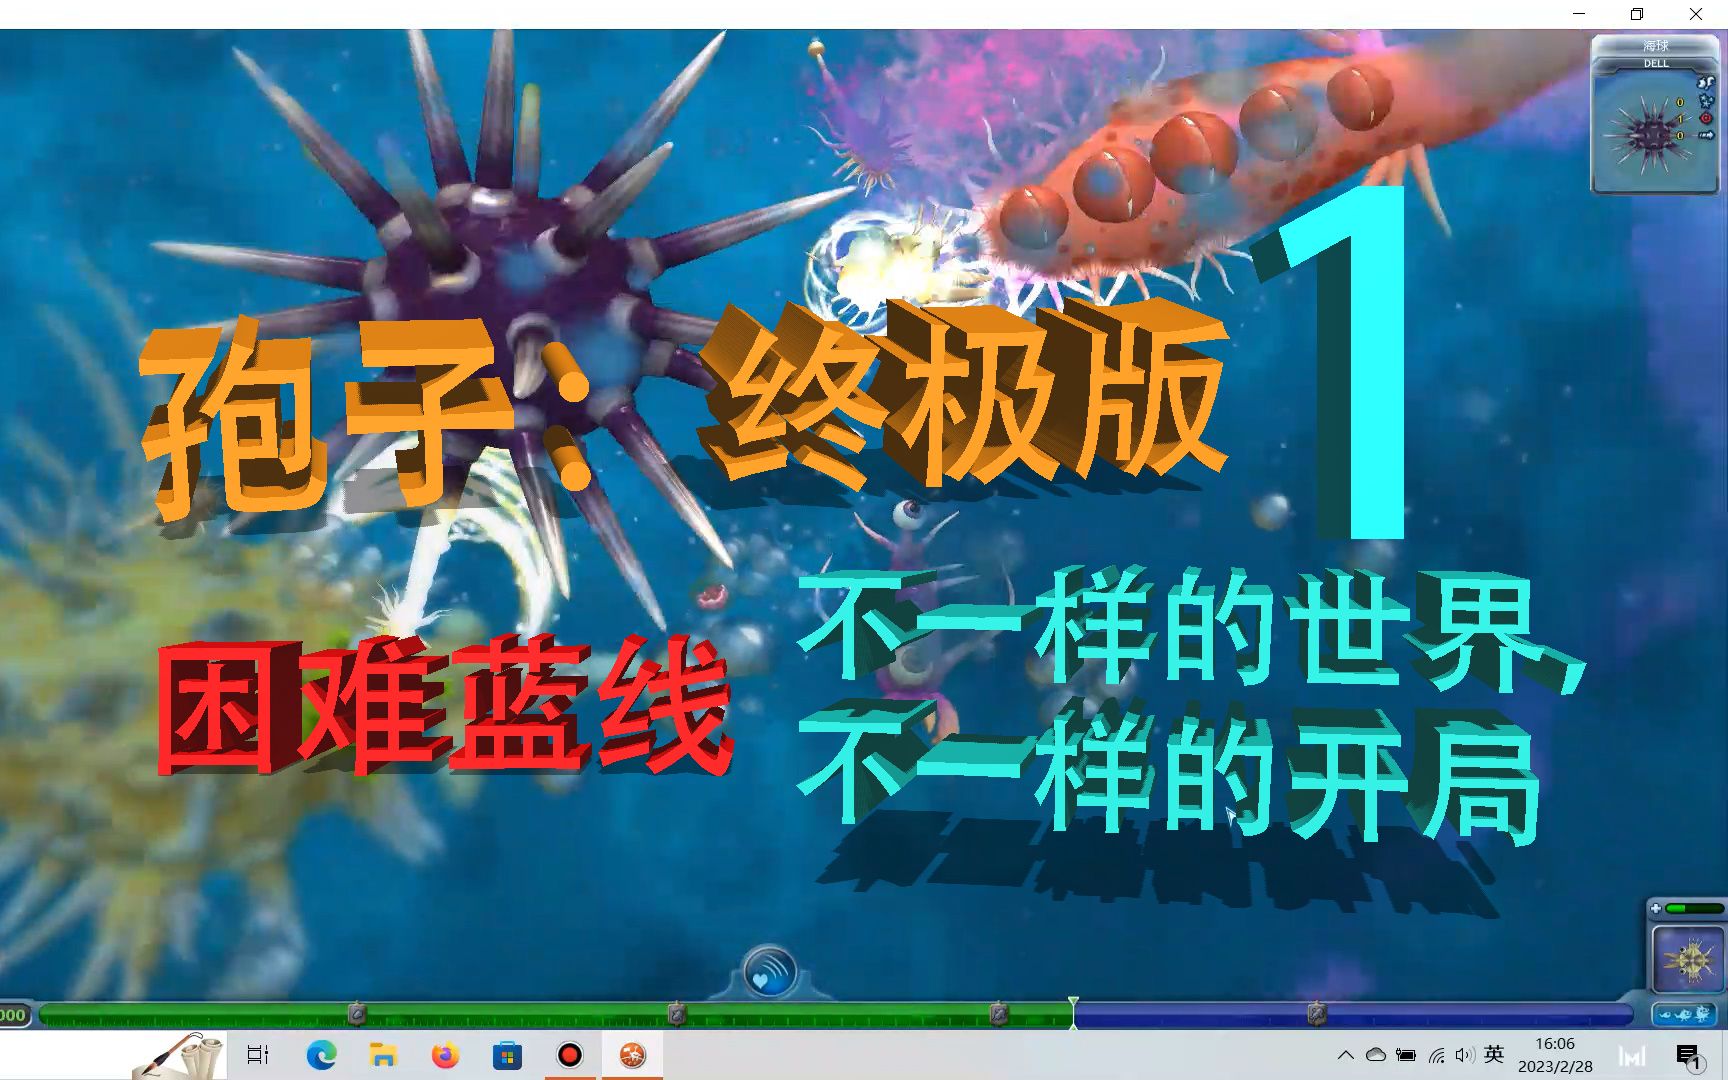Image resolution: width=1728 pixels, height=1080 pixels.
Task: Restore down the window
Action: click(x=1637, y=14)
